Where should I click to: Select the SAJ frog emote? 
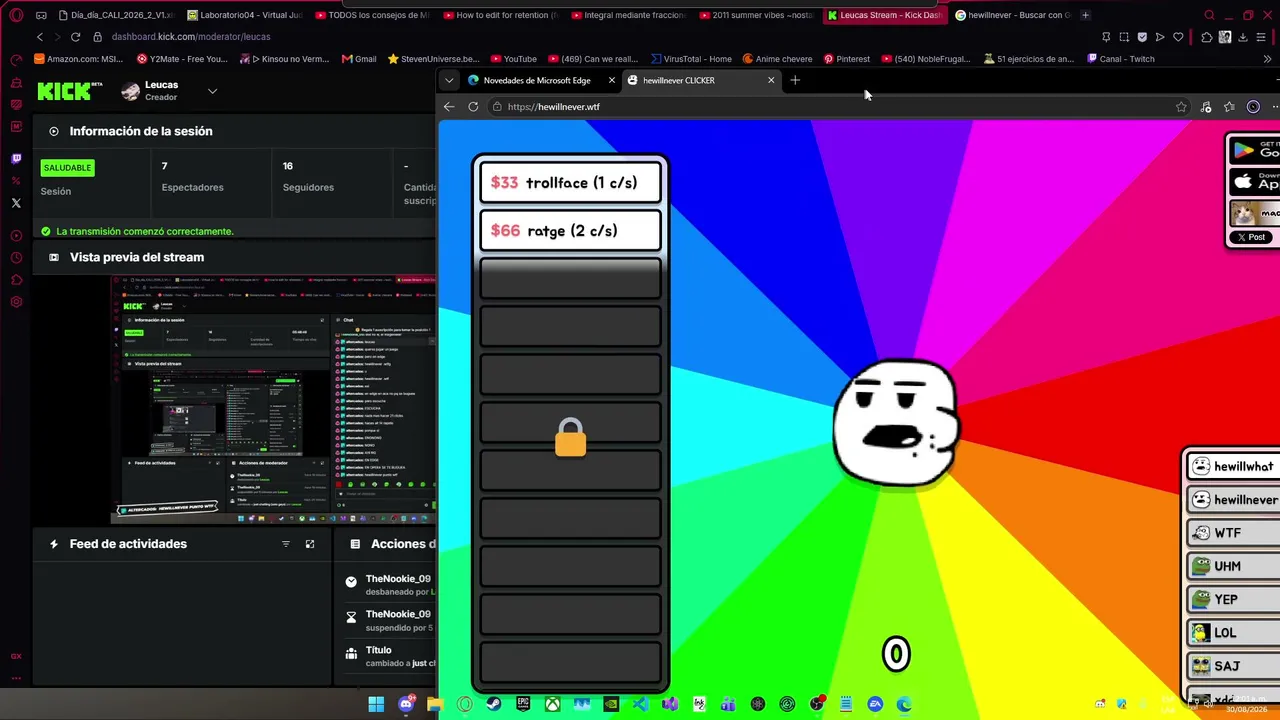point(1233,666)
